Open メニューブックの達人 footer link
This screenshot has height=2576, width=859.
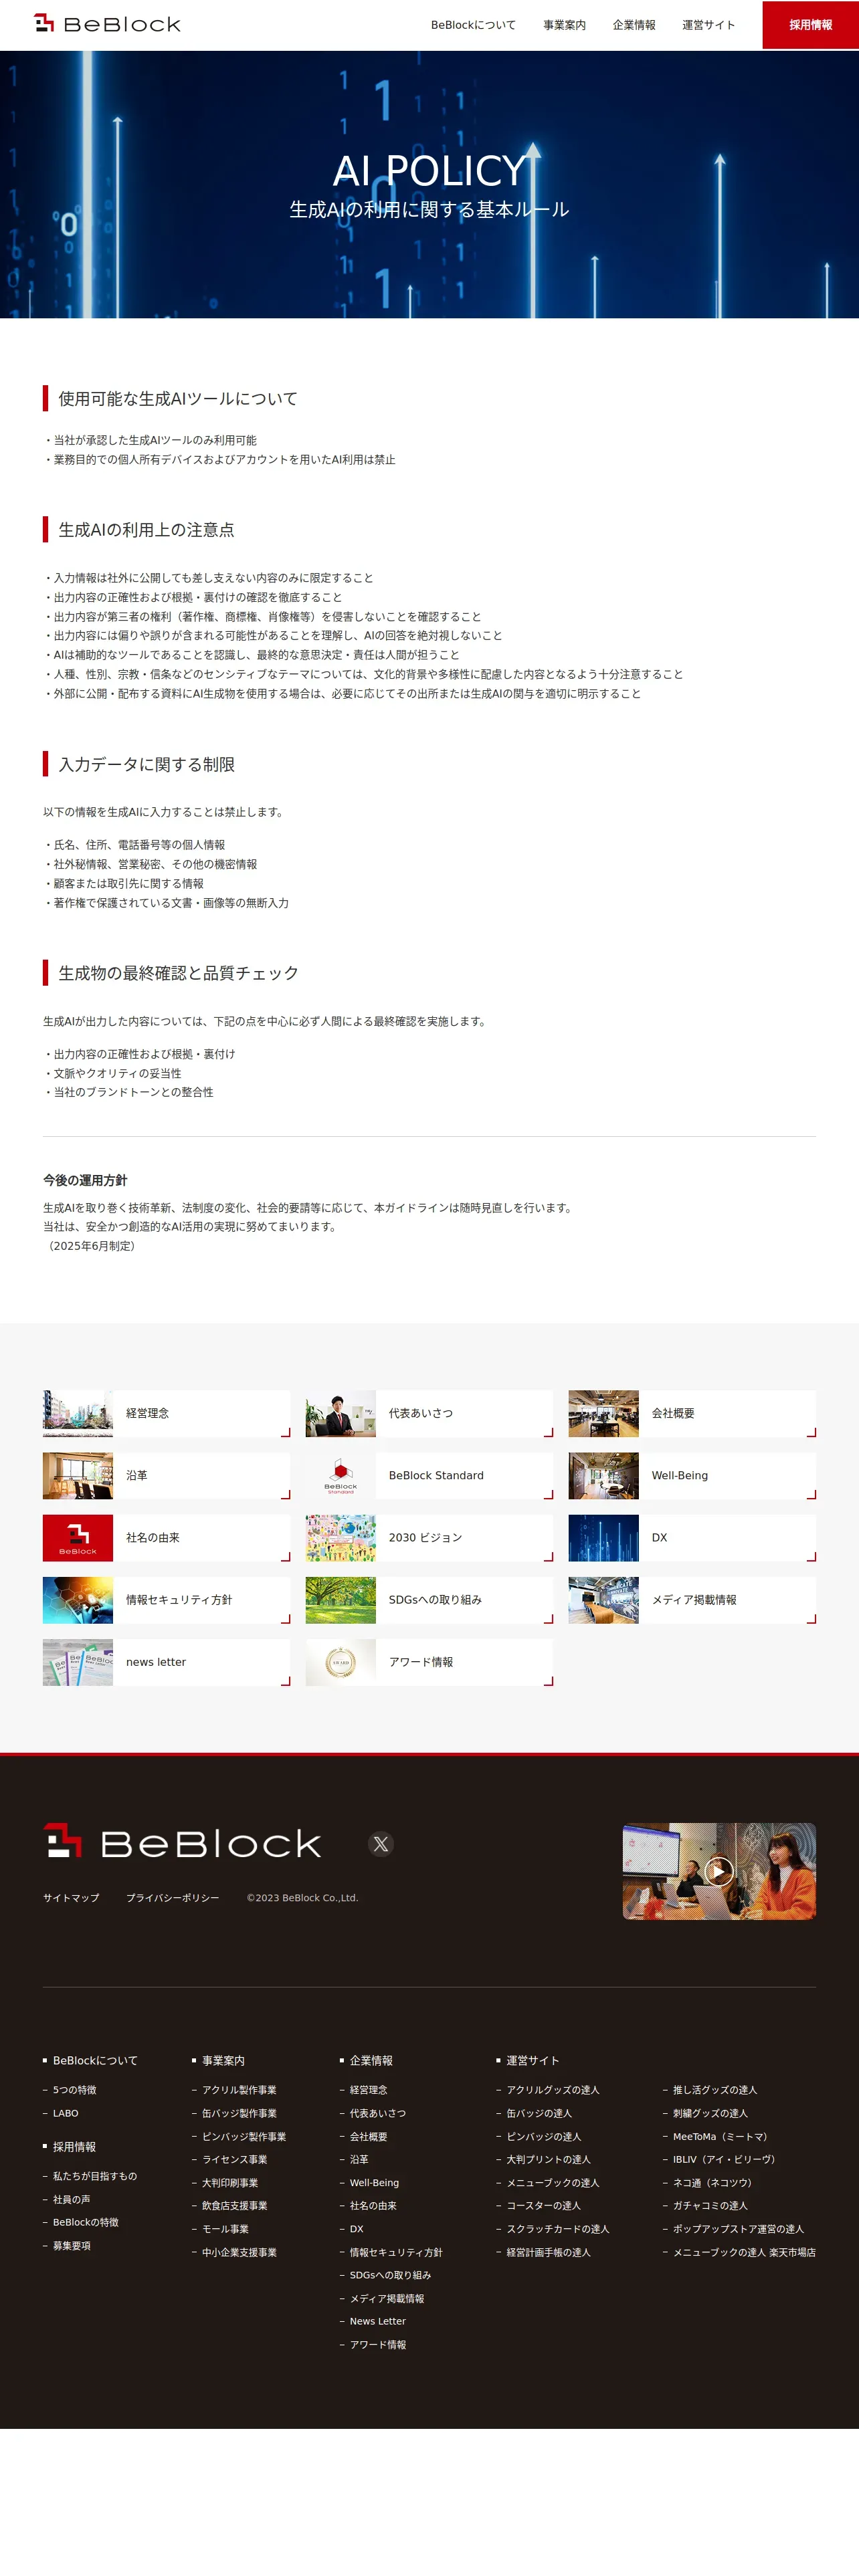[x=553, y=2182]
